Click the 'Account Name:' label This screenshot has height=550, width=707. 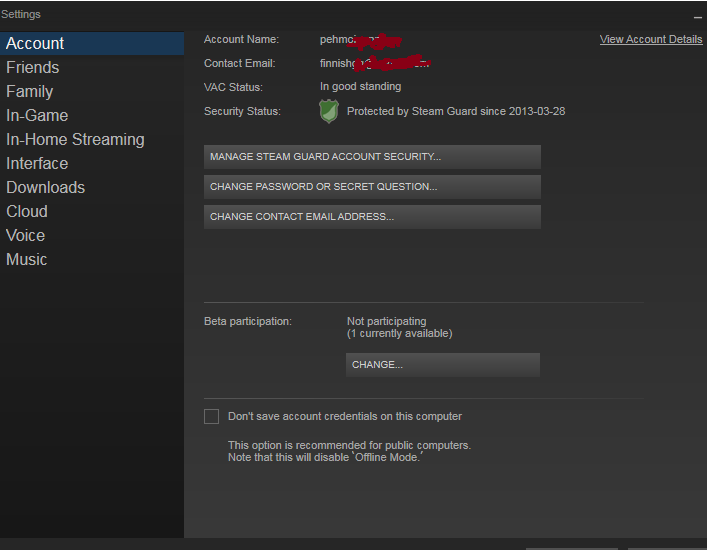click(241, 39)
